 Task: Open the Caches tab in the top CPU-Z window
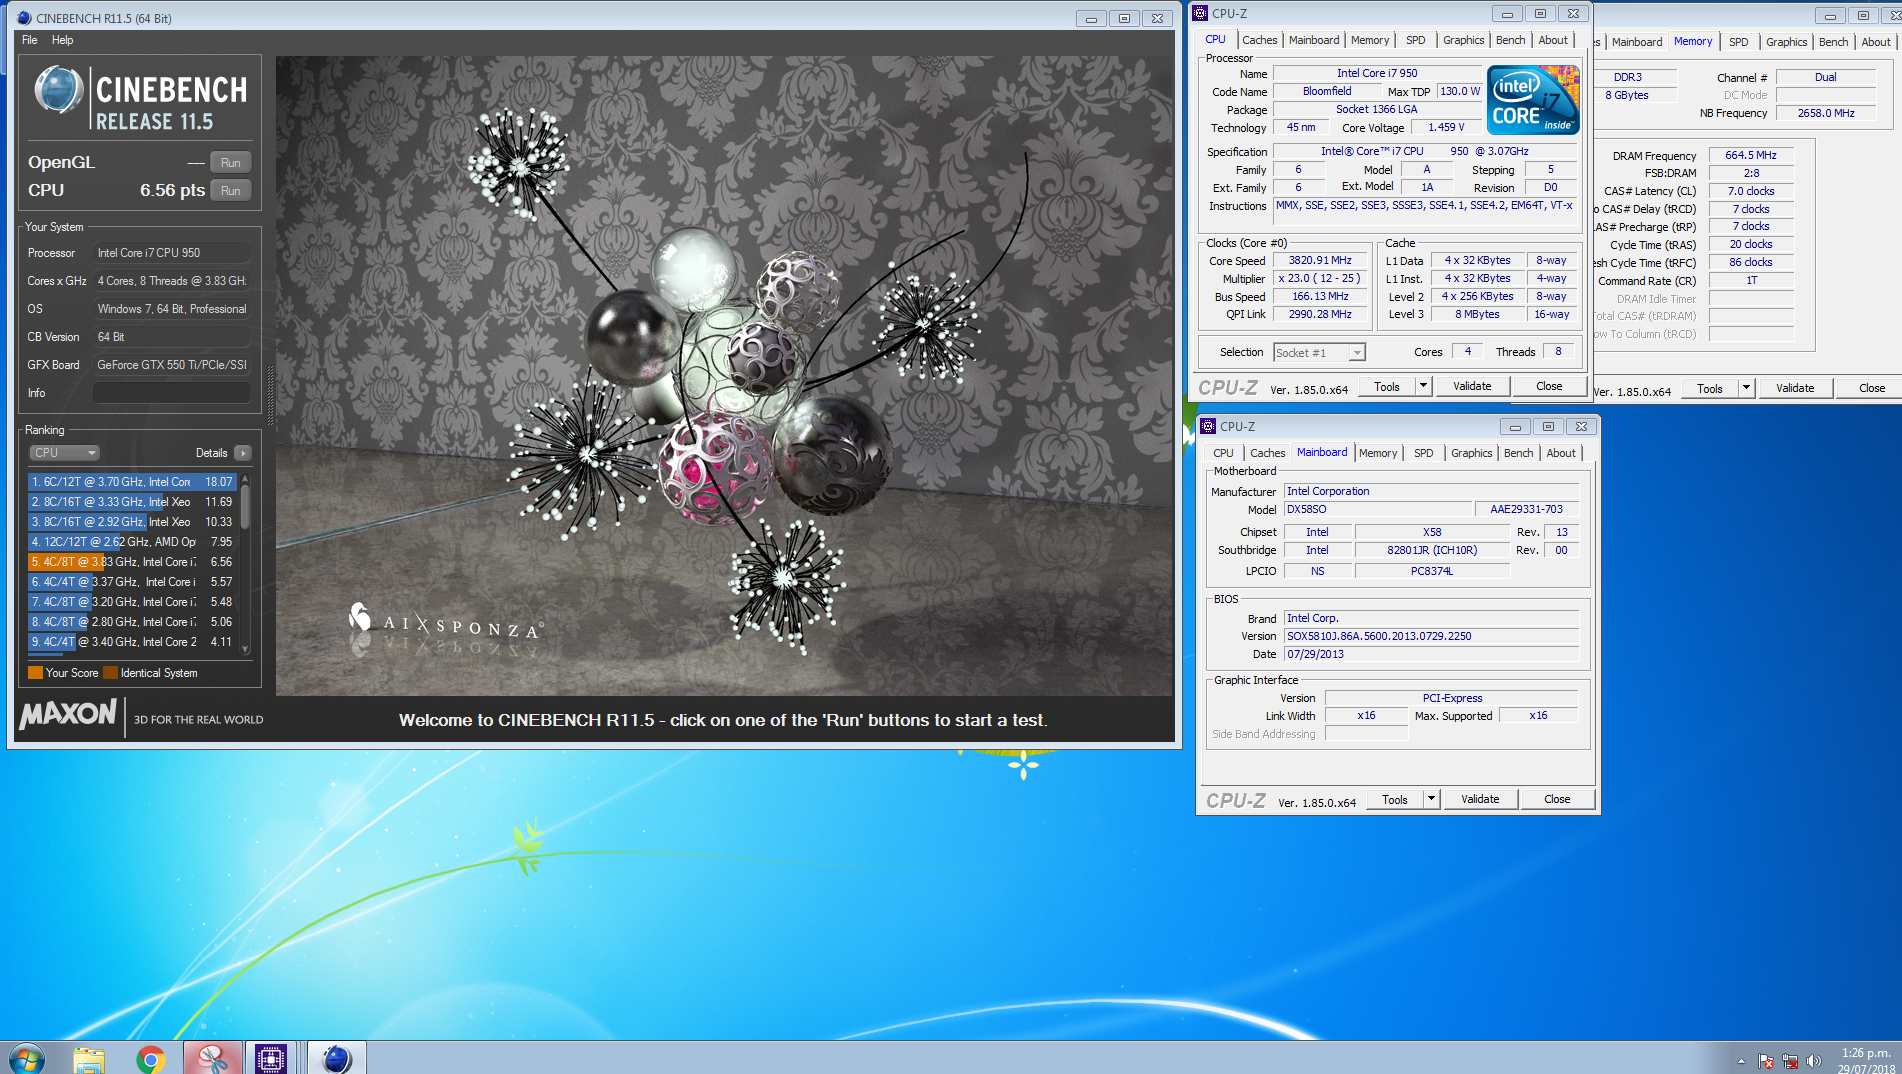click(x=1259, y=40)
